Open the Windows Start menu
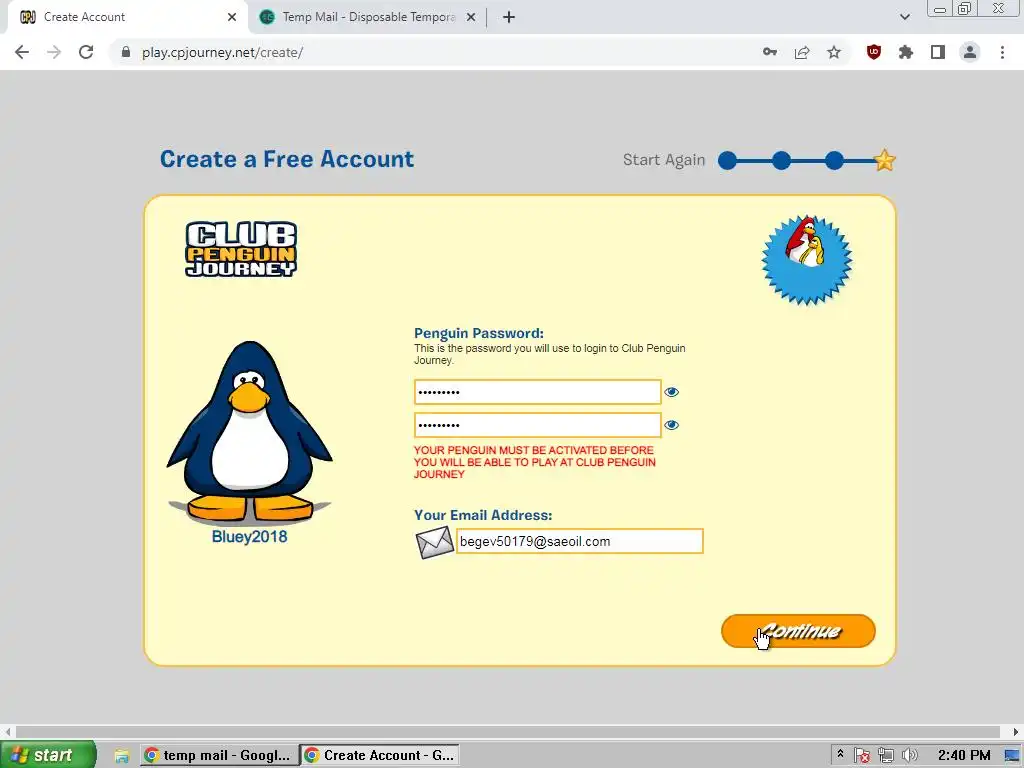The height and width of the screenshot is (768, 1024). point(48,755)
